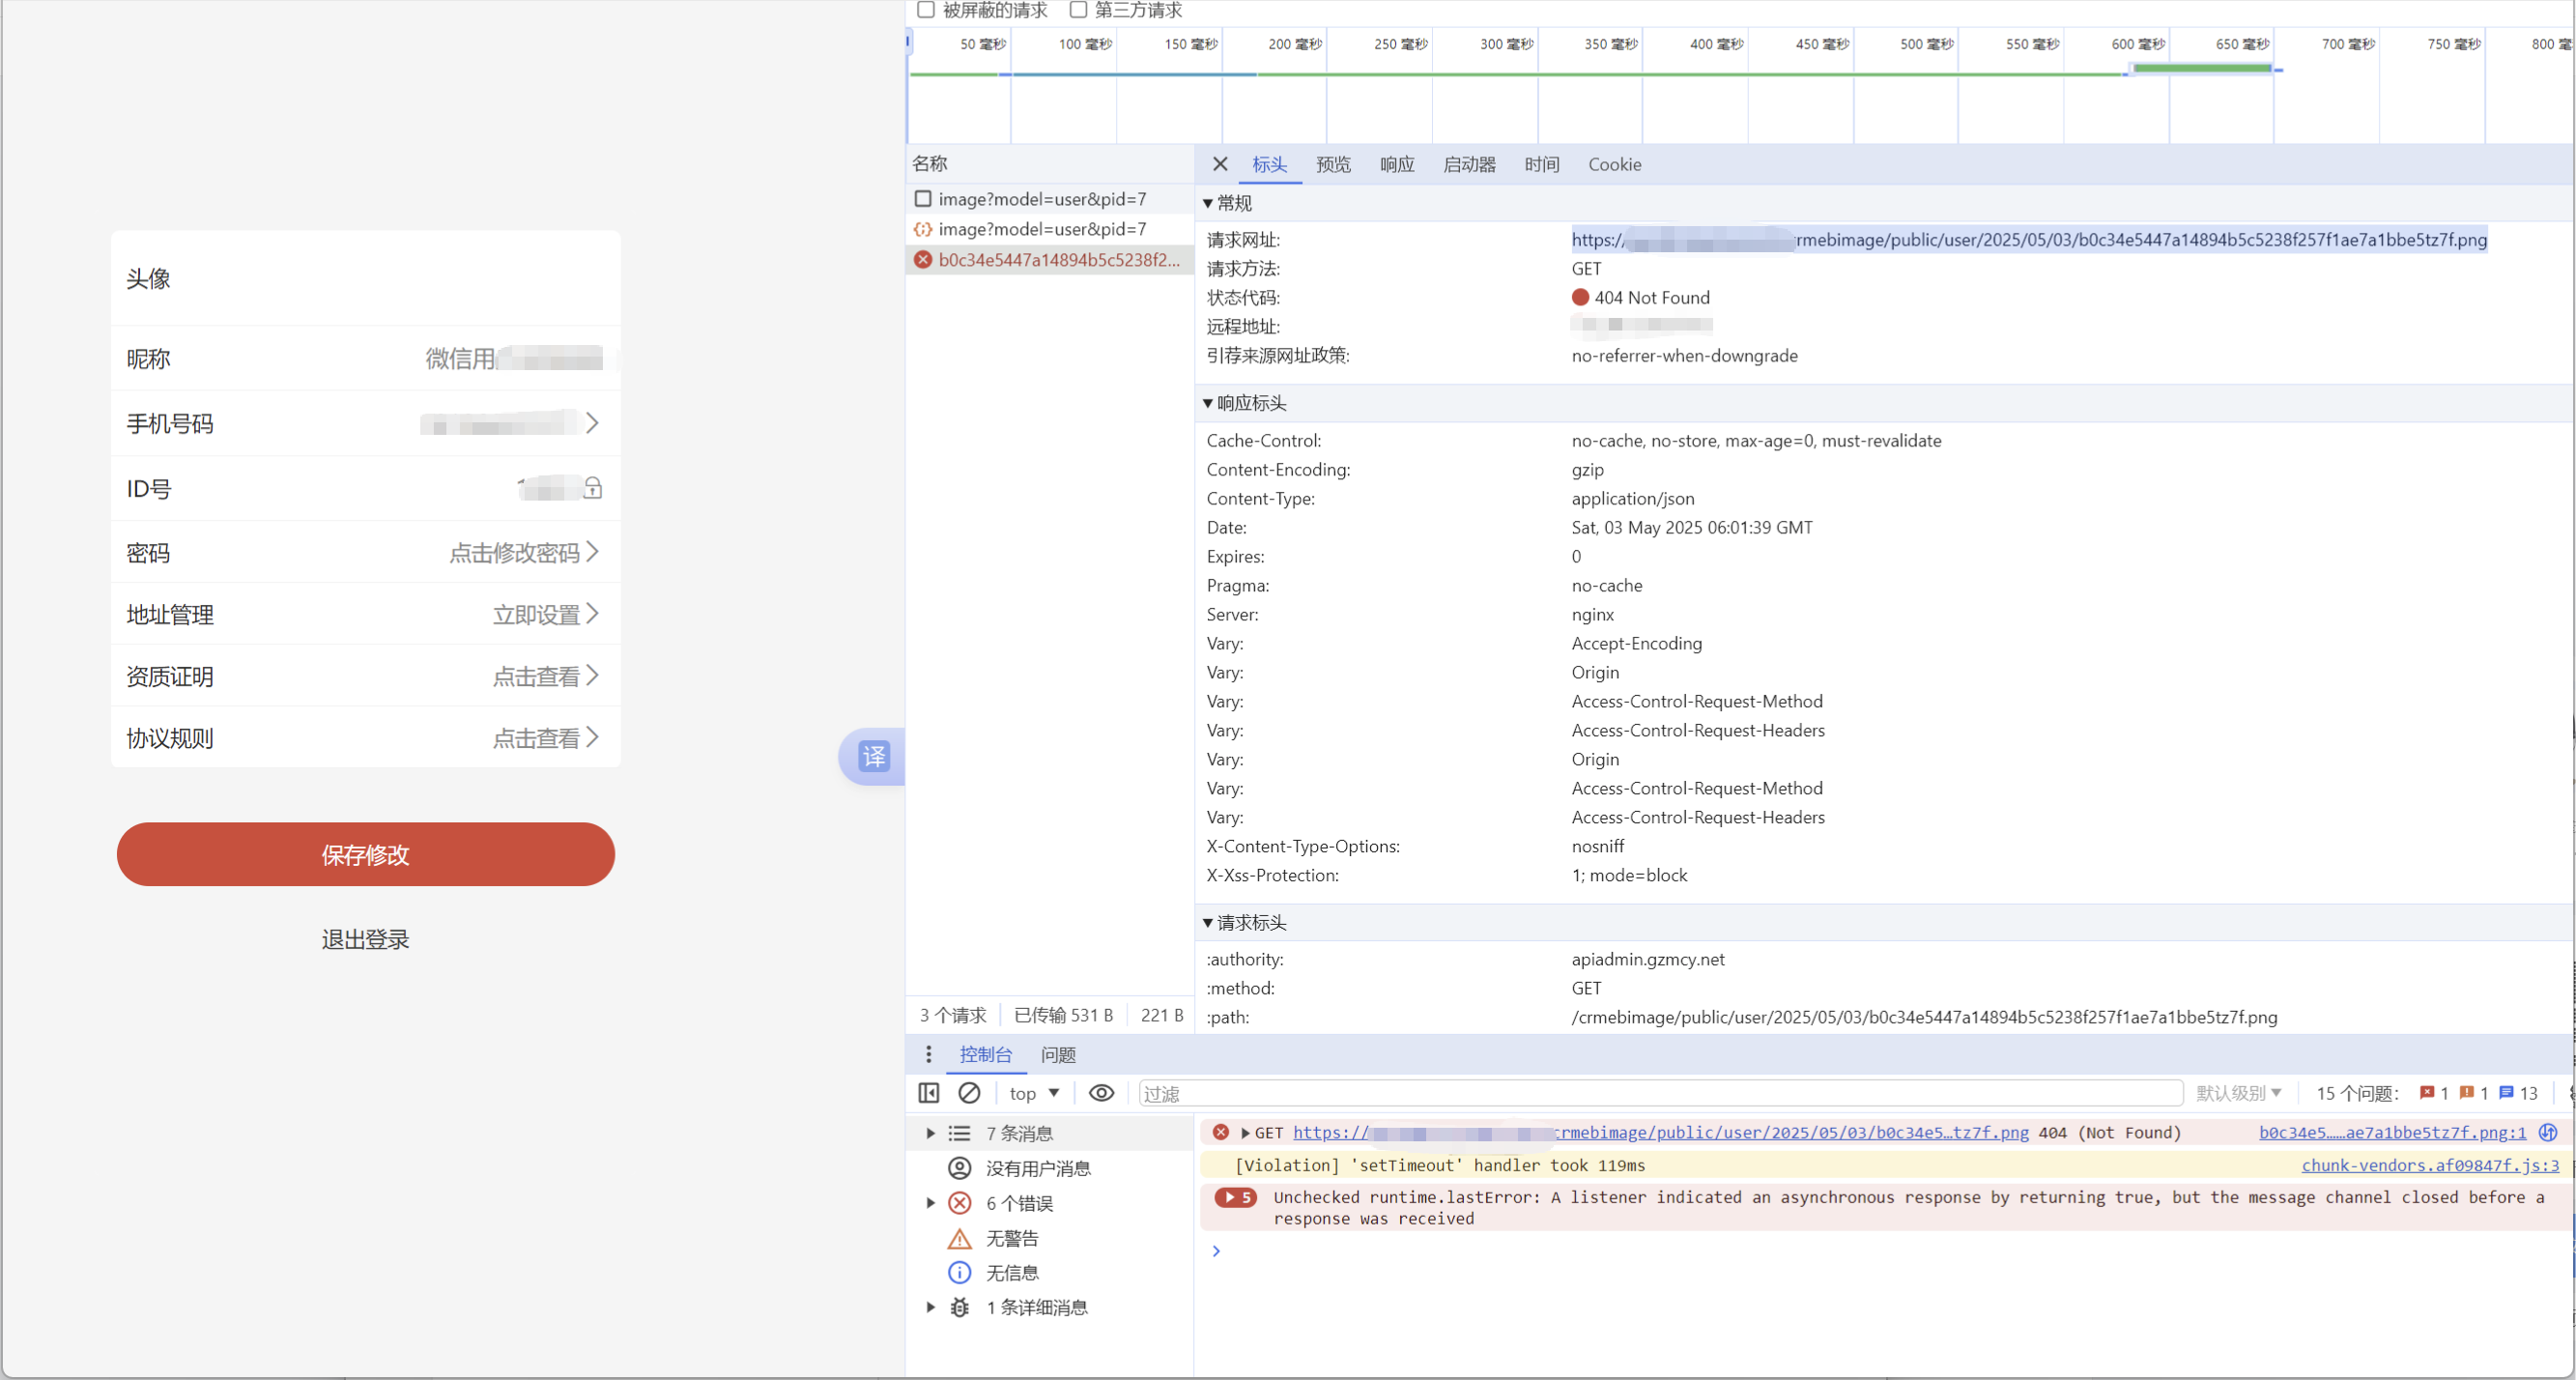
Task: Click the 6 个错误 error filter icon
Action: 959,1203
